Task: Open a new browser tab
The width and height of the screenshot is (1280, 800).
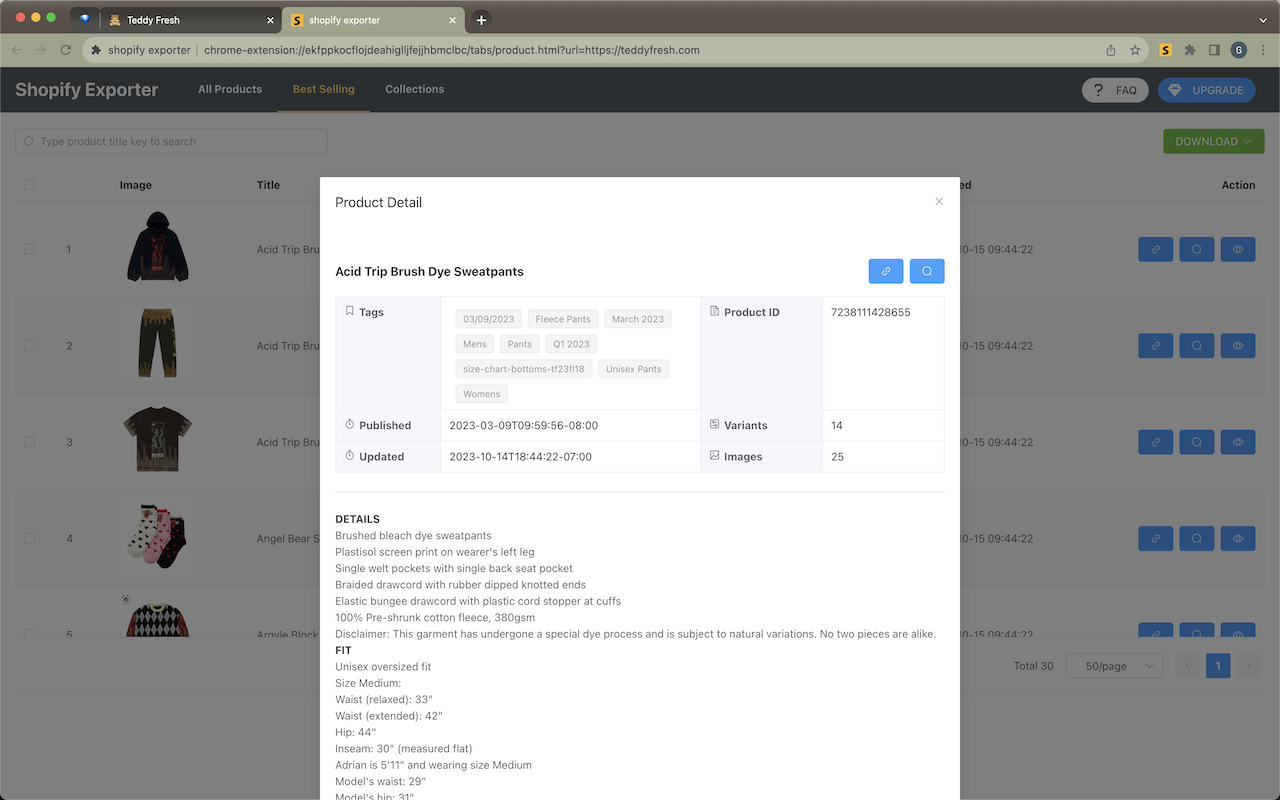Action: (481, 20)
